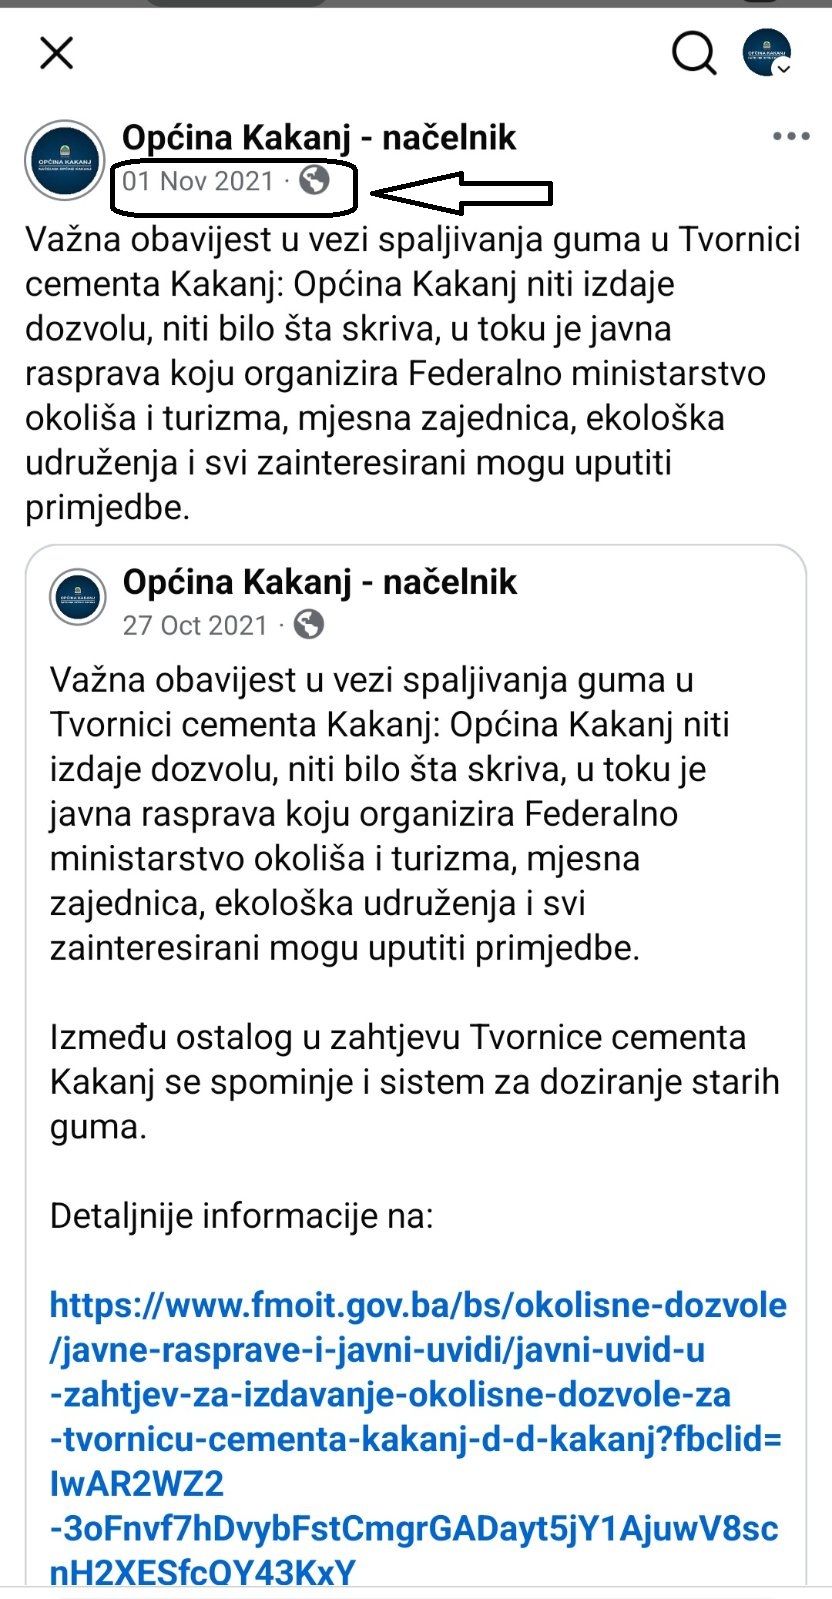
Task: Close the post view with the X icon
Action: point(57,53)
